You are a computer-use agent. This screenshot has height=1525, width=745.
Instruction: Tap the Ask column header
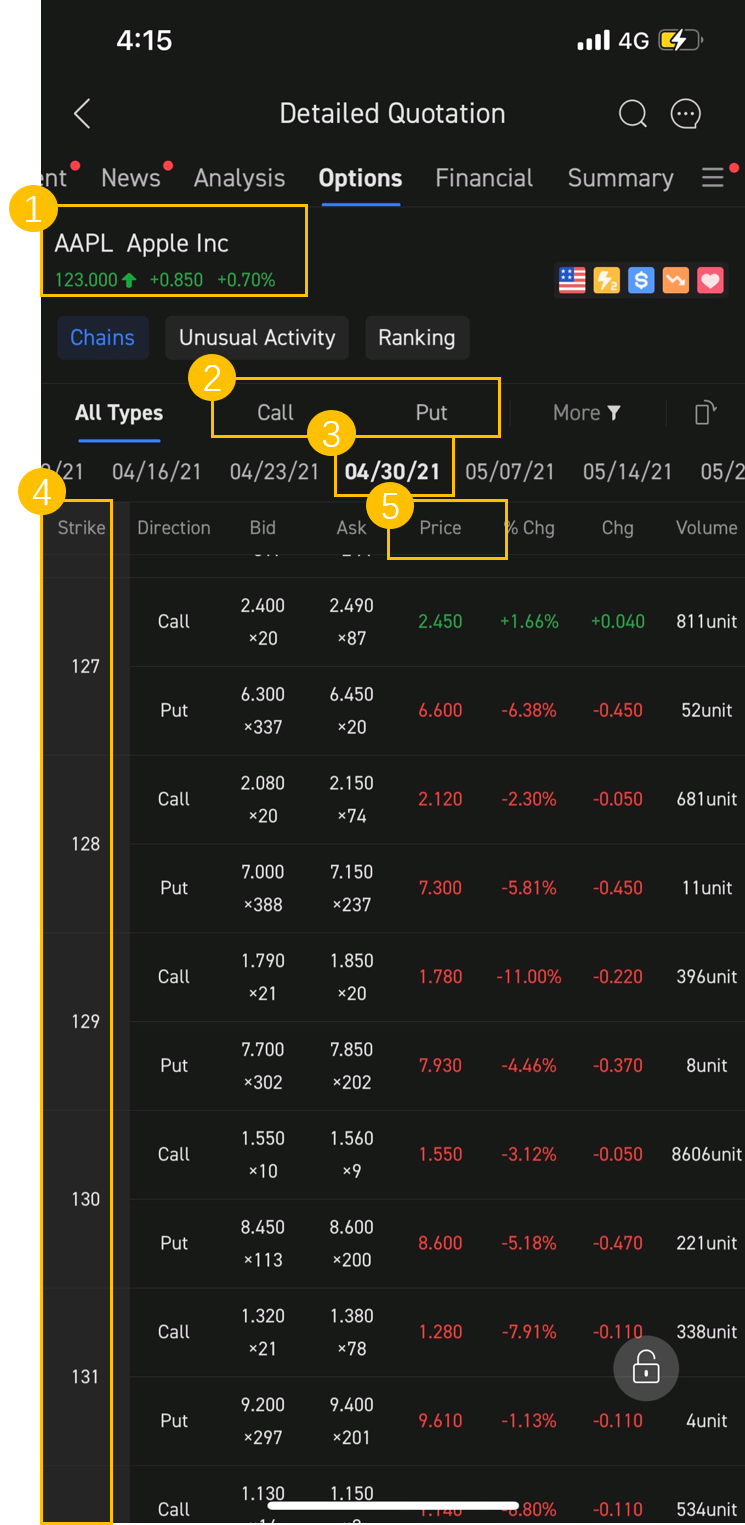click(352, 528)
